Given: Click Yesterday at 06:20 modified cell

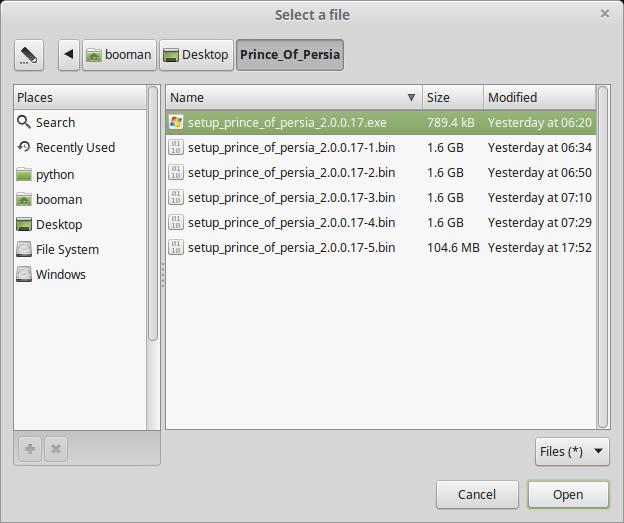Looking at the screenshot, I should (540, 123).
